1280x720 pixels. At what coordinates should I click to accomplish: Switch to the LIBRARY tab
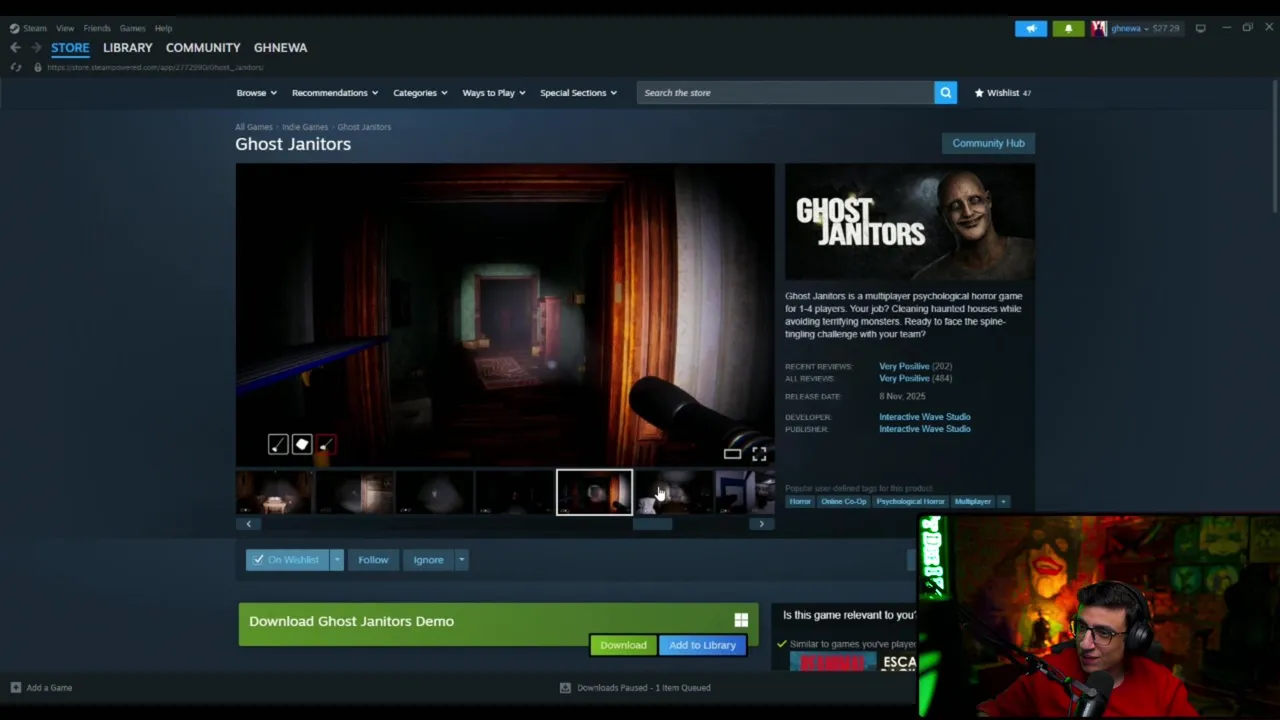tap(128, 47)
